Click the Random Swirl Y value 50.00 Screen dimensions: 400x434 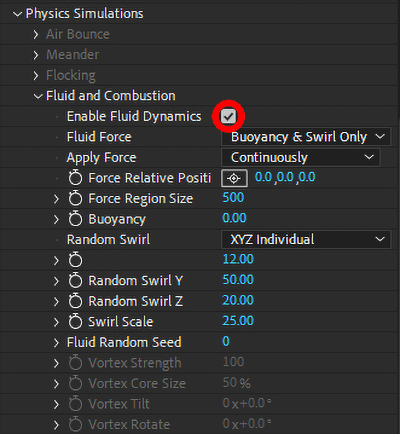238,280
